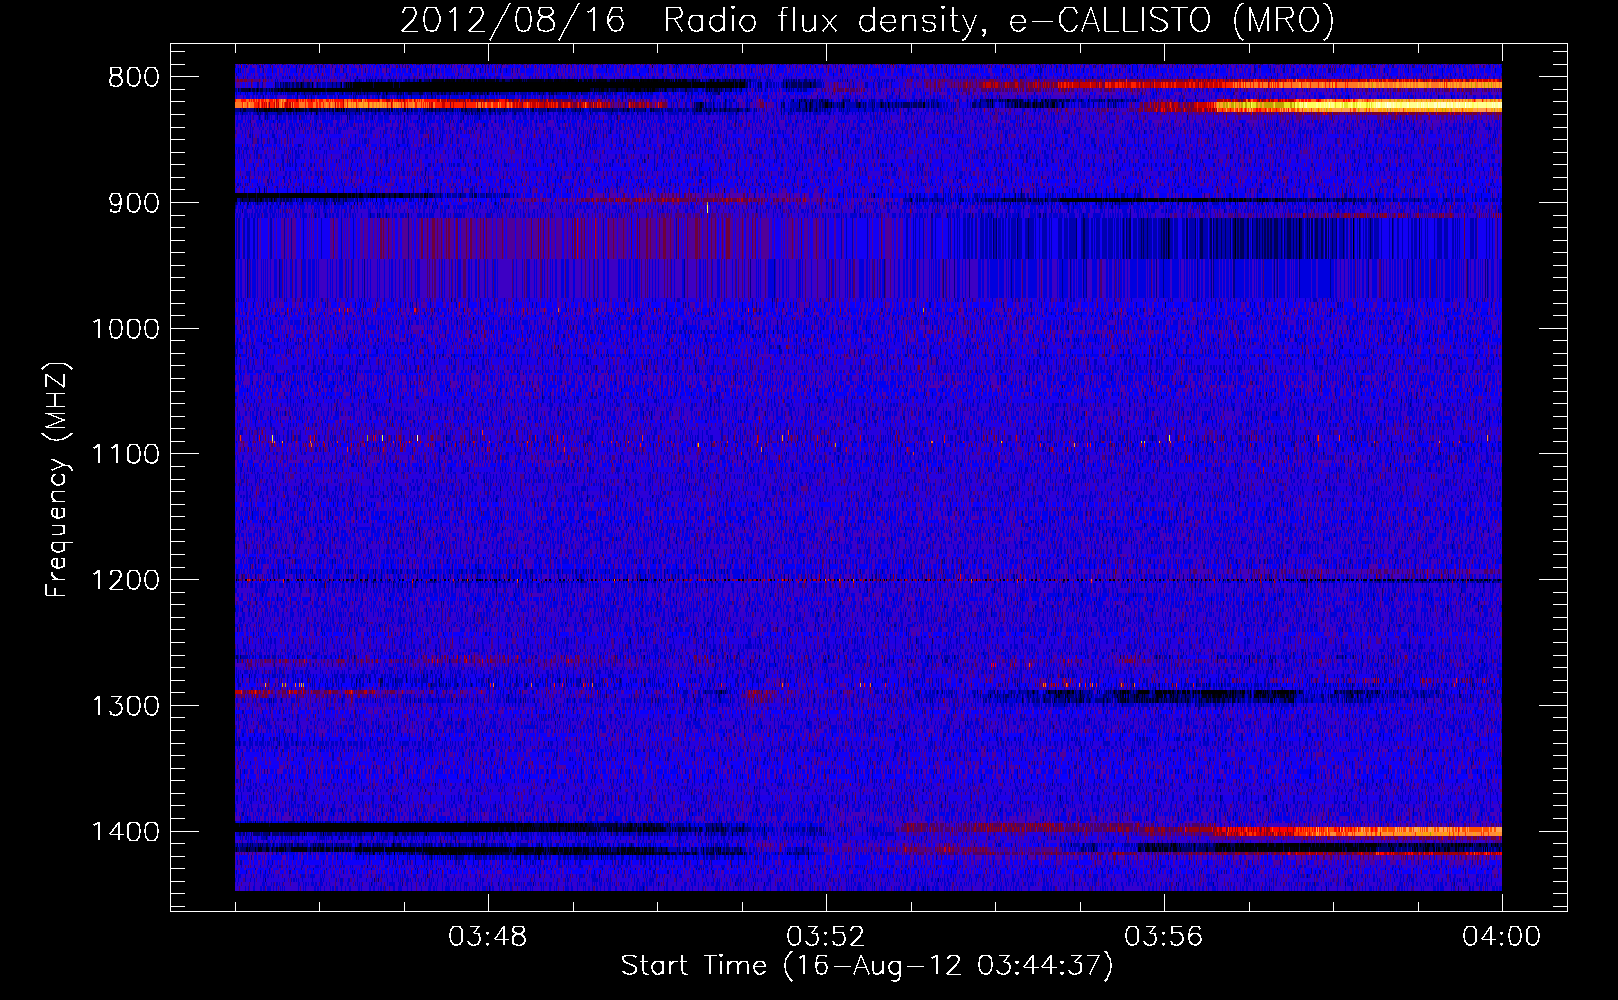Click the 03:52 time tick label

click(826, 937)
